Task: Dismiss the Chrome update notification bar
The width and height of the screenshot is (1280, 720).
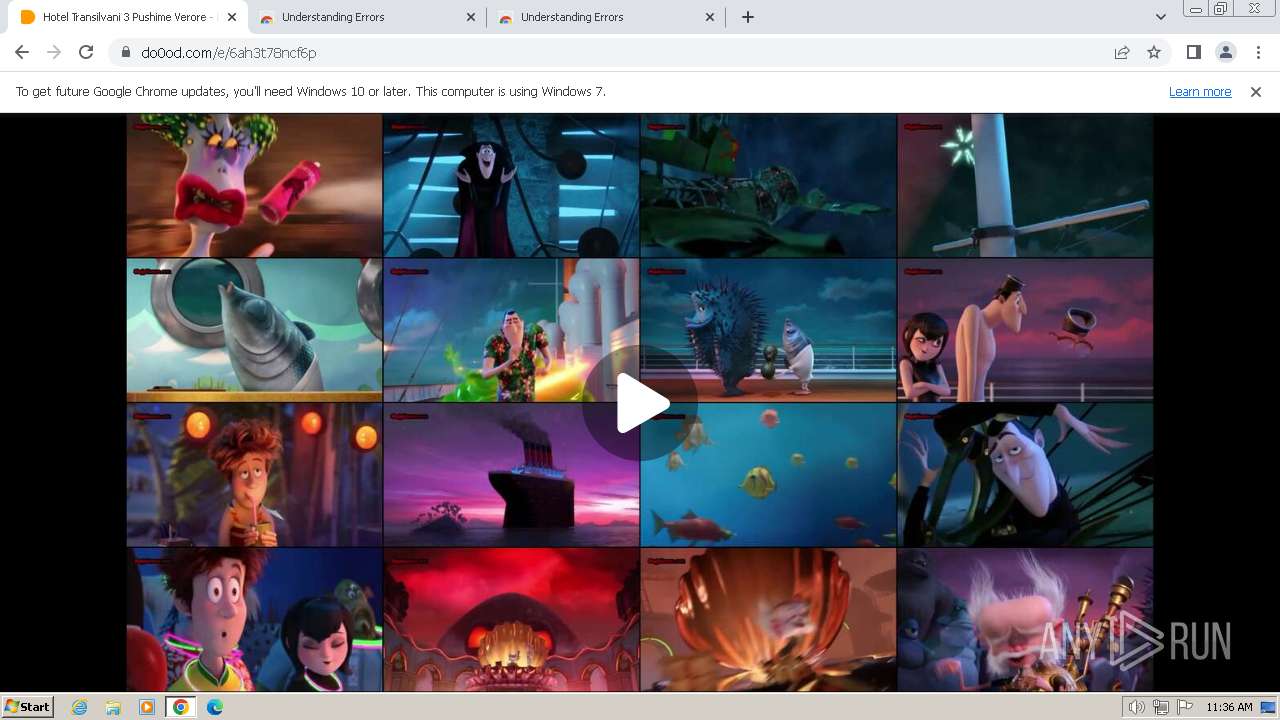Action: (1256, 91)
